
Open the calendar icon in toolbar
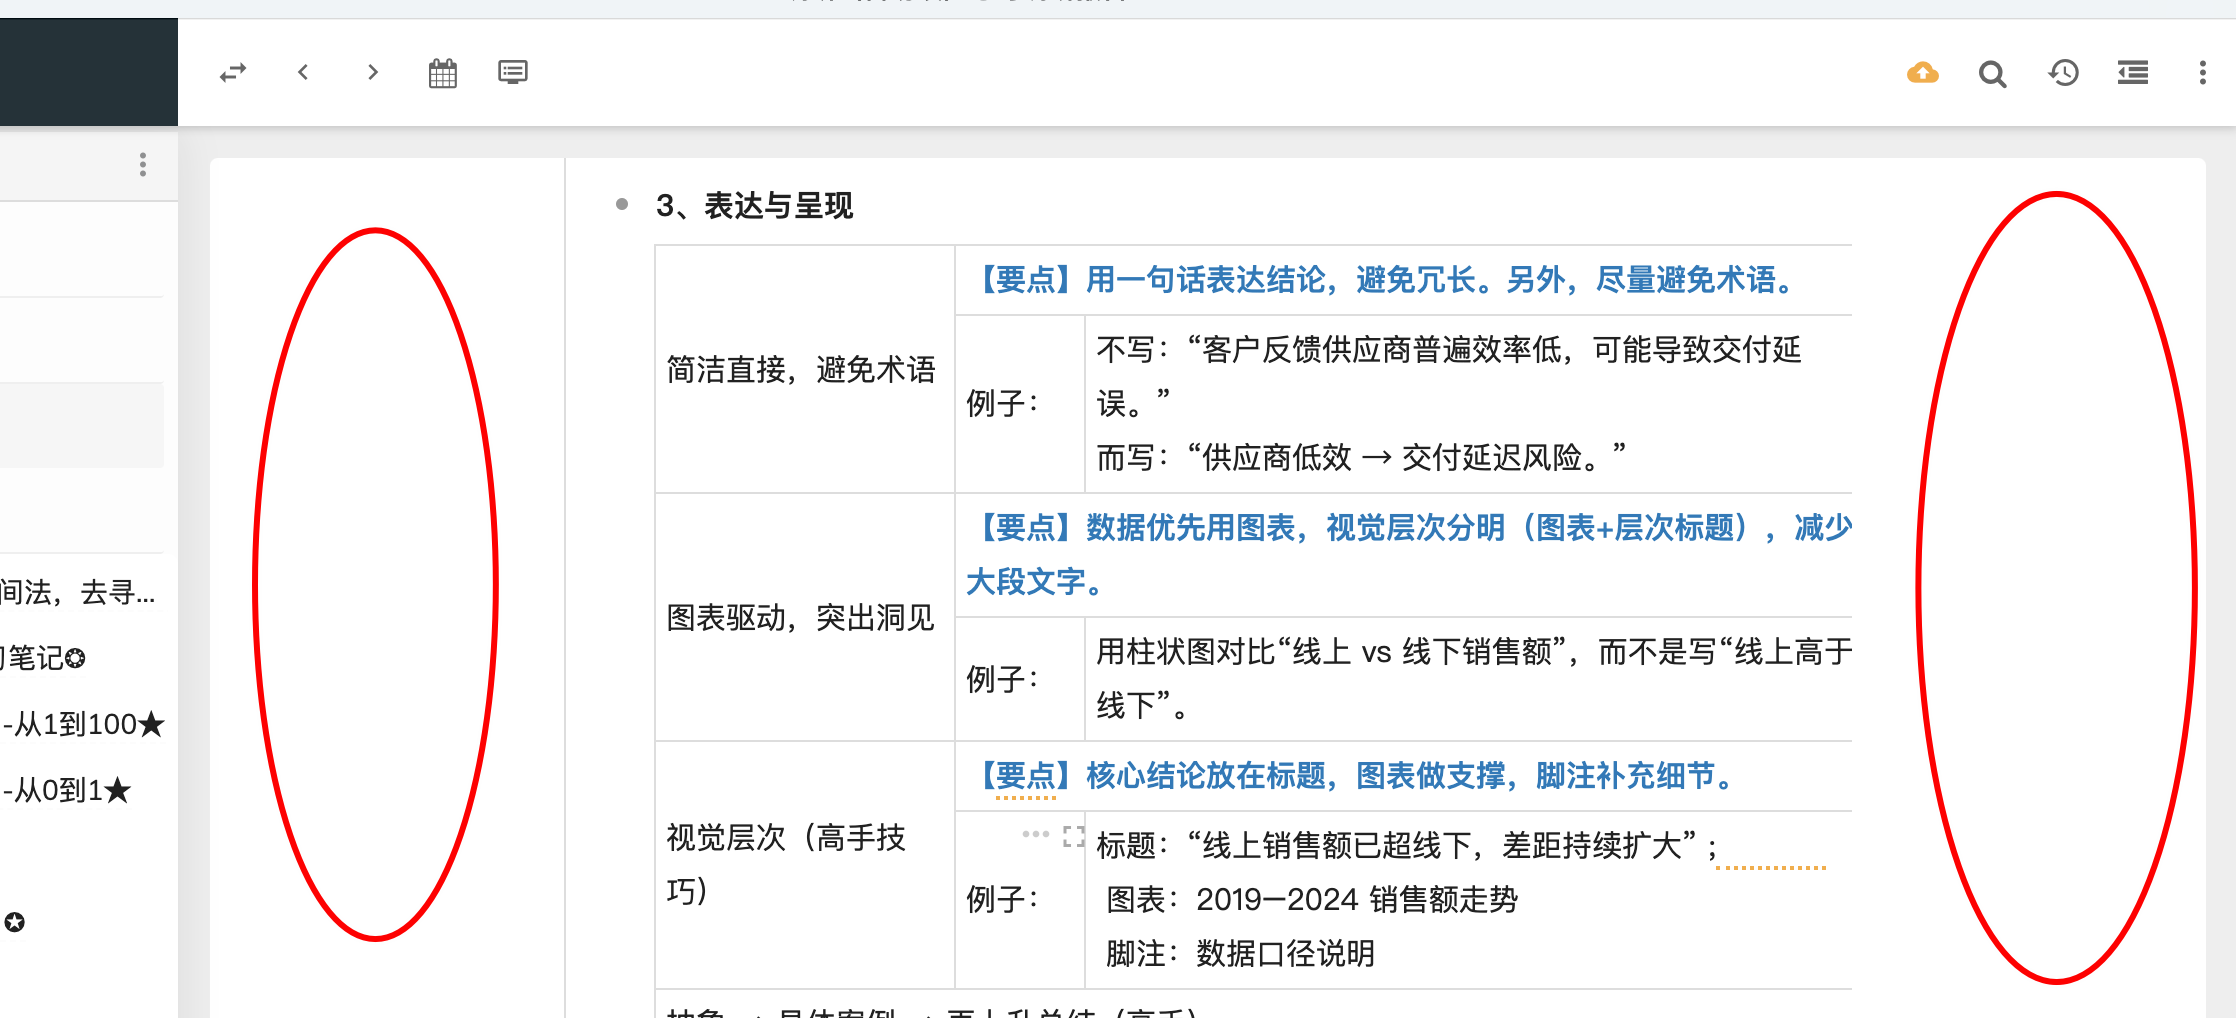click(x=442, y=73)
